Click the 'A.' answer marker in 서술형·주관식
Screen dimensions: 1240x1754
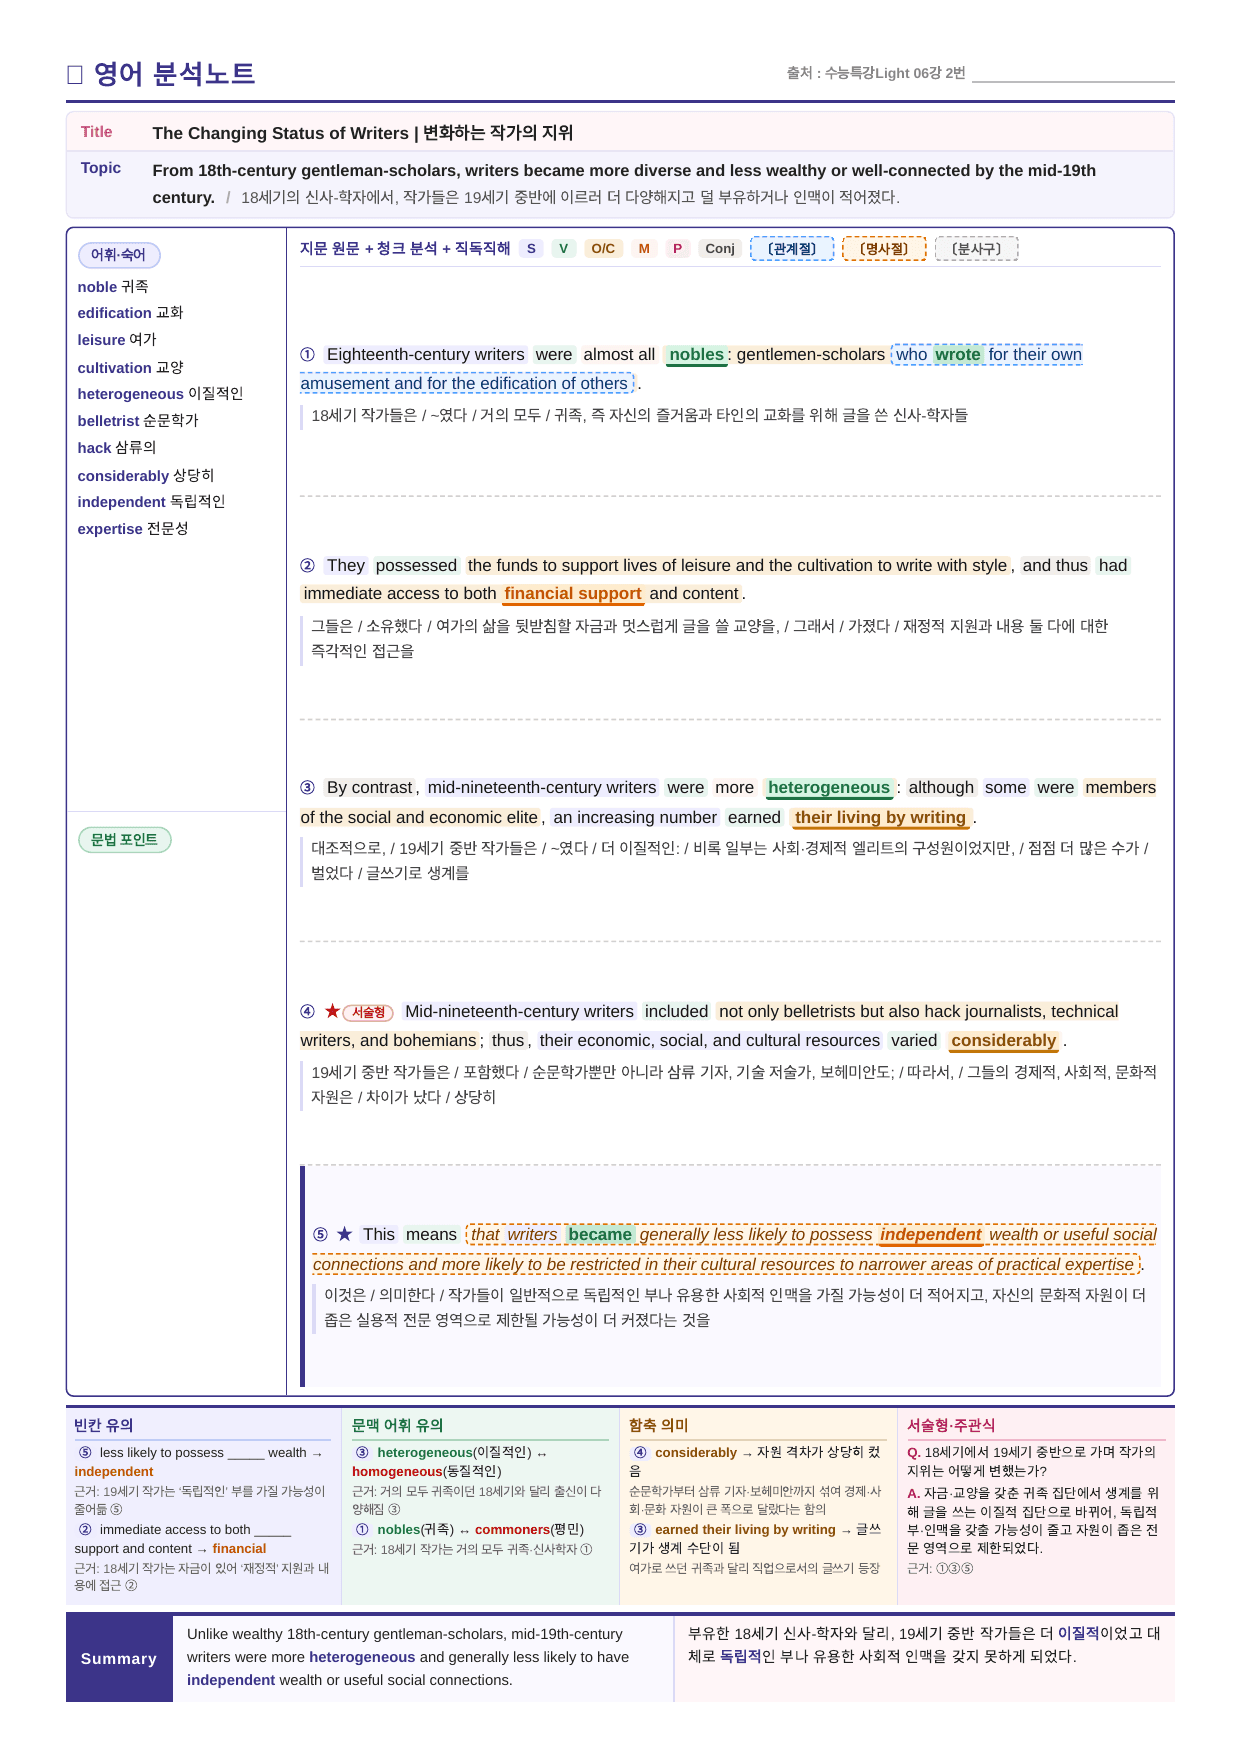click(914, 1493)
